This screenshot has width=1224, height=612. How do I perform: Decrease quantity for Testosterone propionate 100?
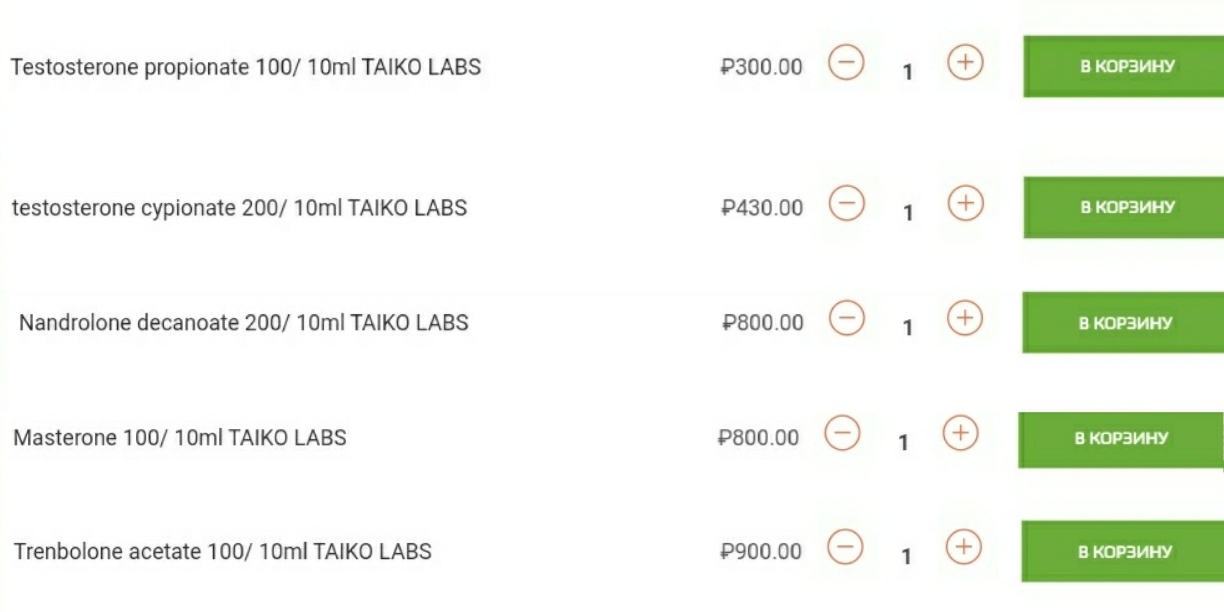coord(846,64)
